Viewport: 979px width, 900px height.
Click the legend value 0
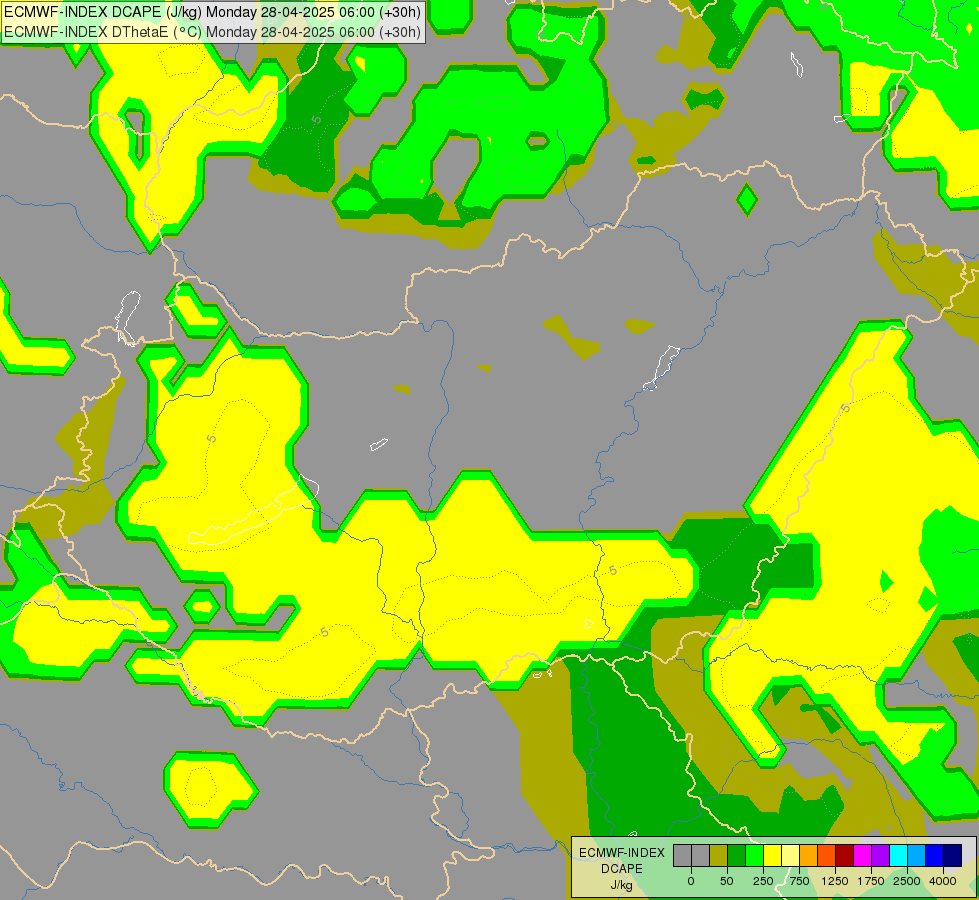(691, 881)
